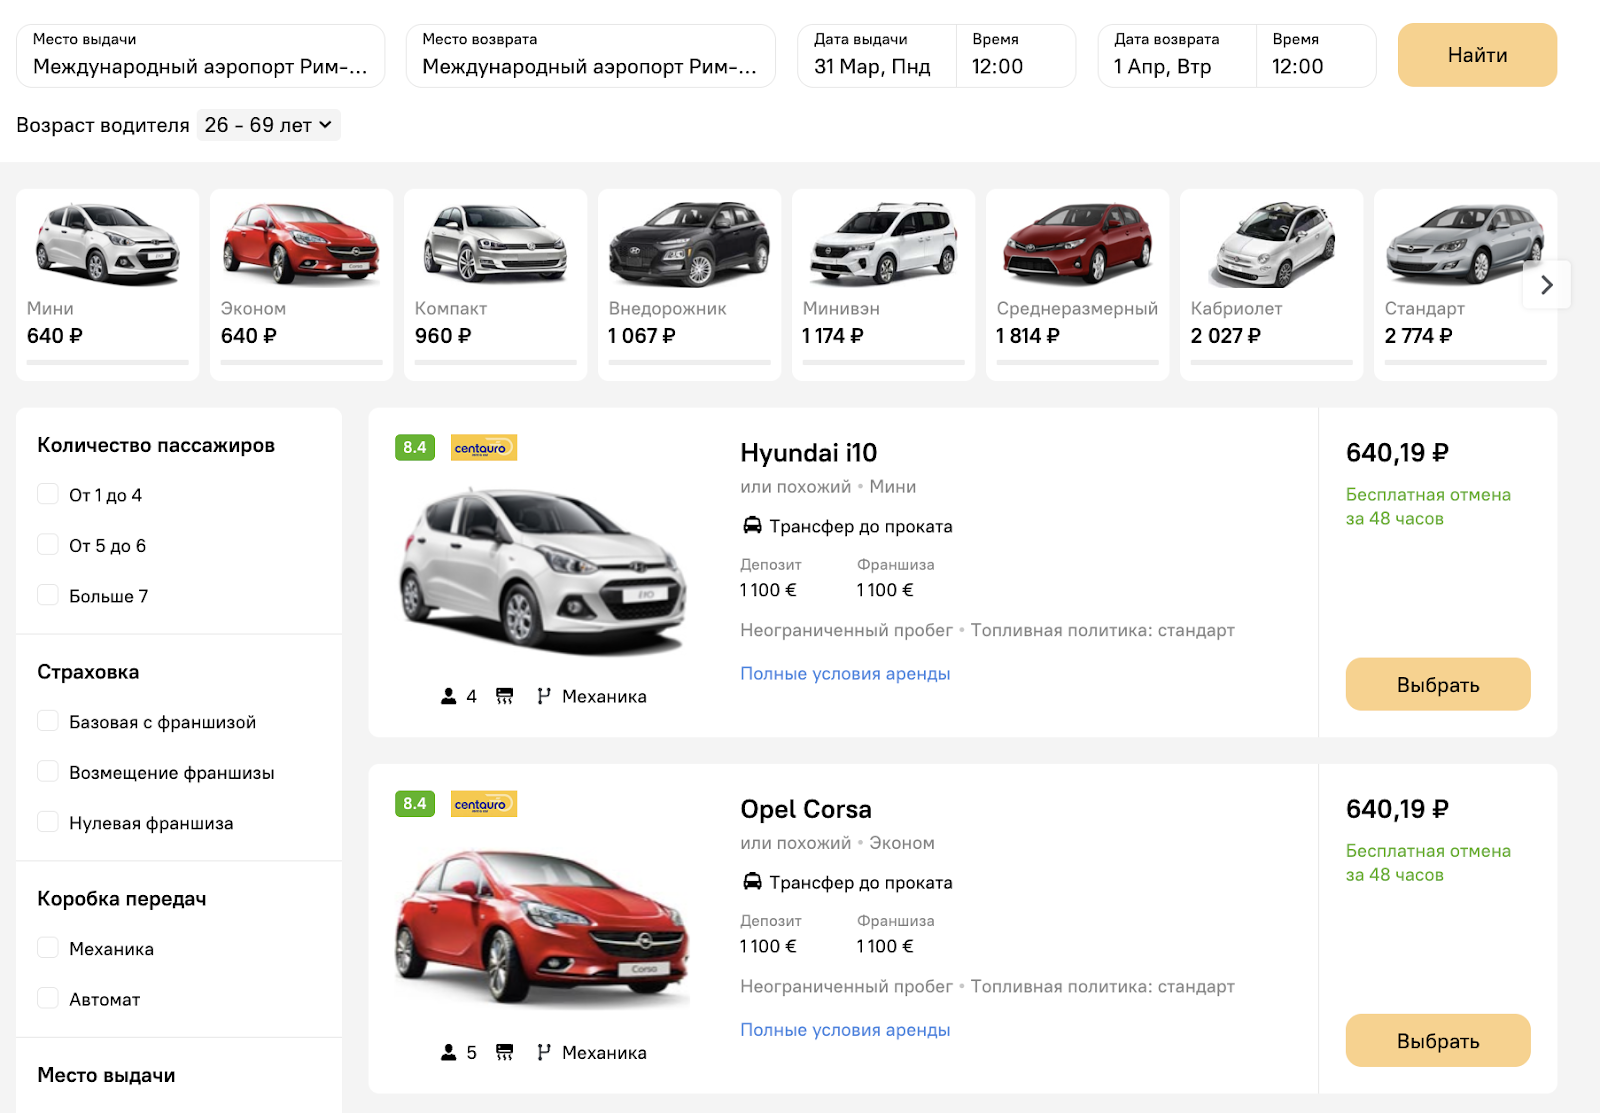1600x1113 pixels.
Task: Click 'Трансфер до проката' text on Hyundai i10
Action: (x=861, y=526)
